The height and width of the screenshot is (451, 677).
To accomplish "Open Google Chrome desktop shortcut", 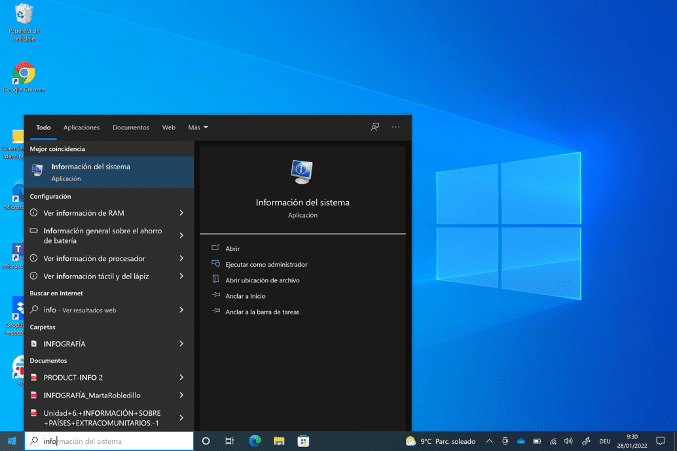I will (x=23, y=74).
